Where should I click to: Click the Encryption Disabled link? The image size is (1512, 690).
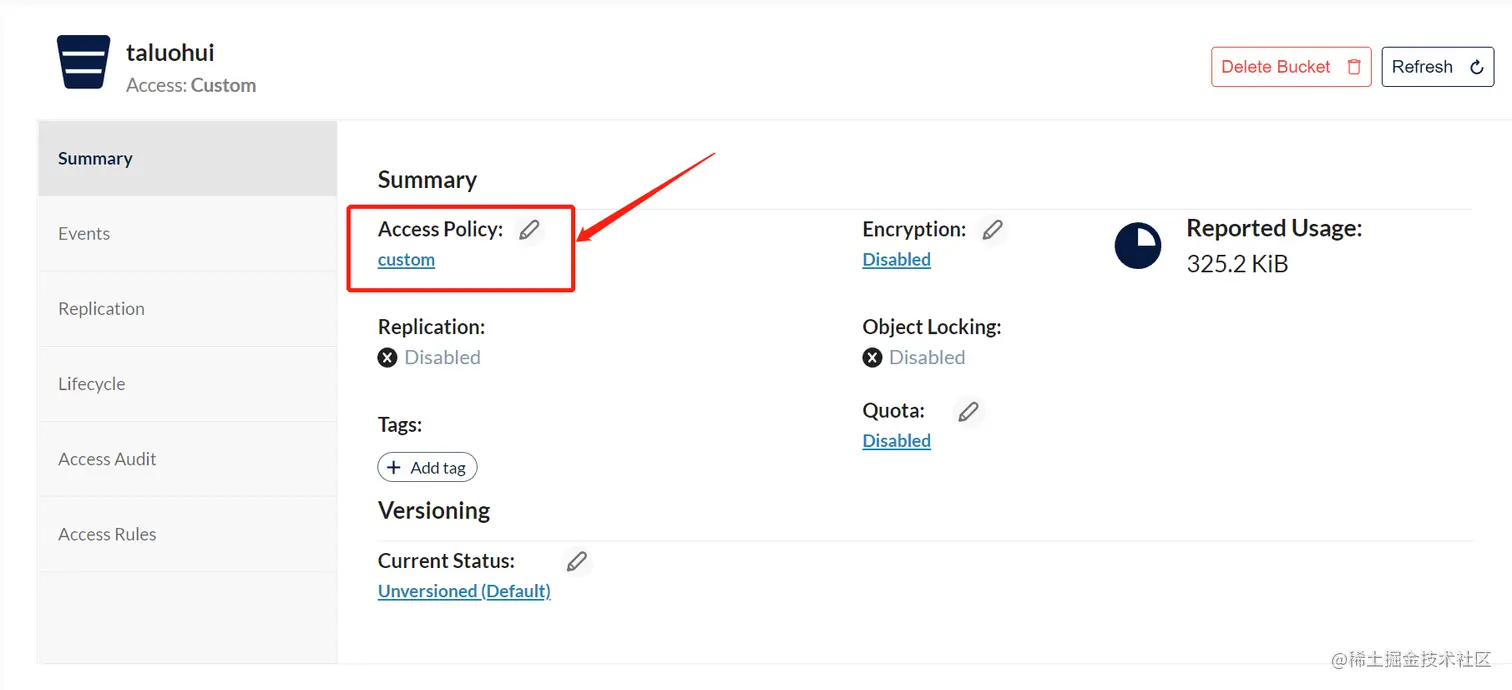coord(896,260)
